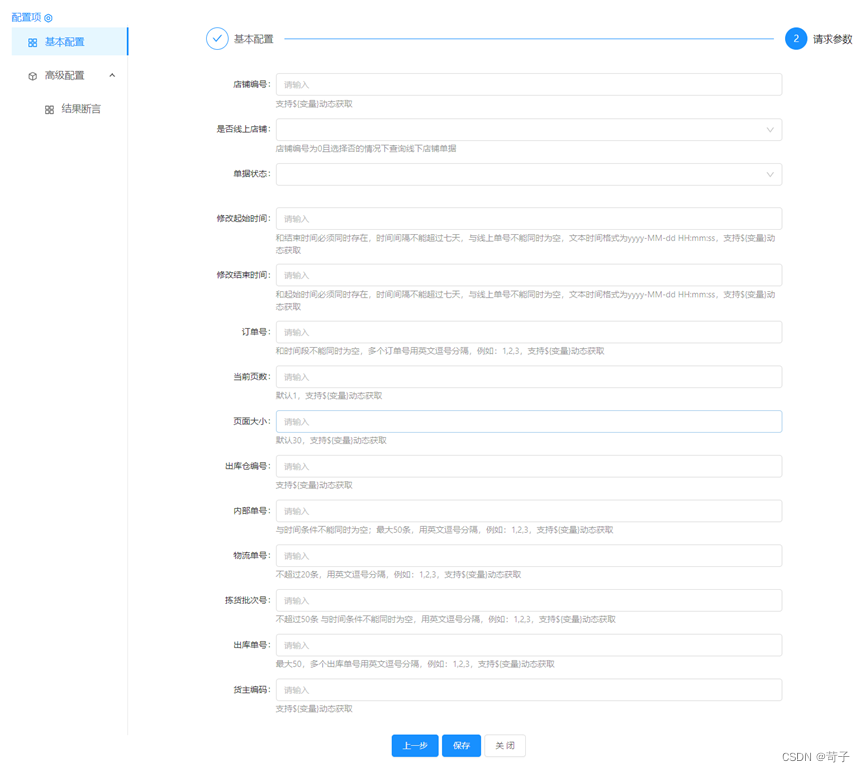865x772 pixels.
Task: Click the 出库仓编号 field label
Action: (x=248, y=466)
